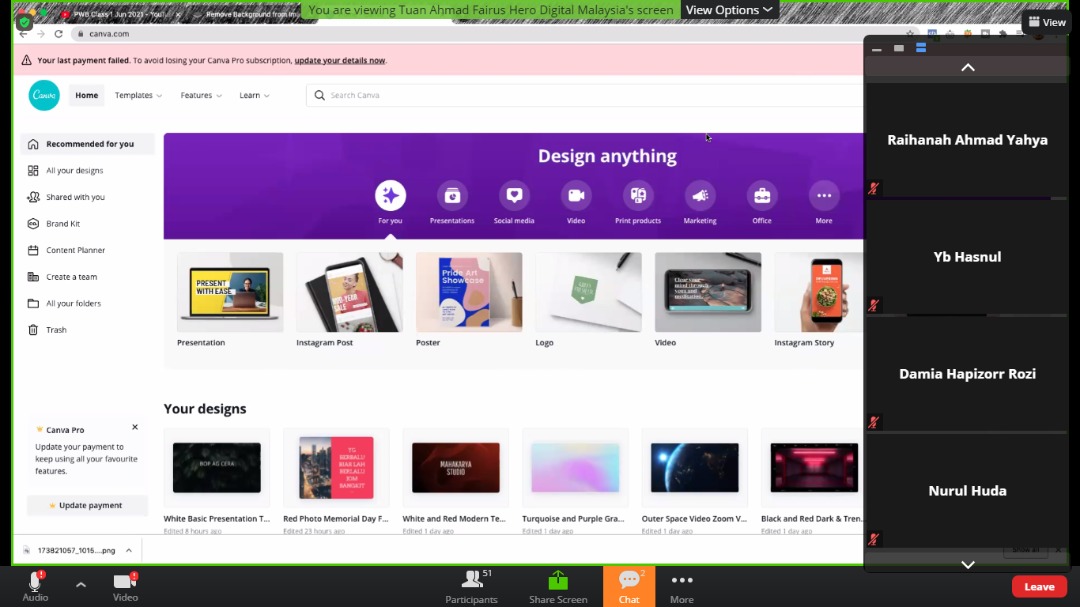Go to Content Planner in sidebar
Viewport: 1080px width, 607px height.
pyautogui.click(x=75, y=250)
